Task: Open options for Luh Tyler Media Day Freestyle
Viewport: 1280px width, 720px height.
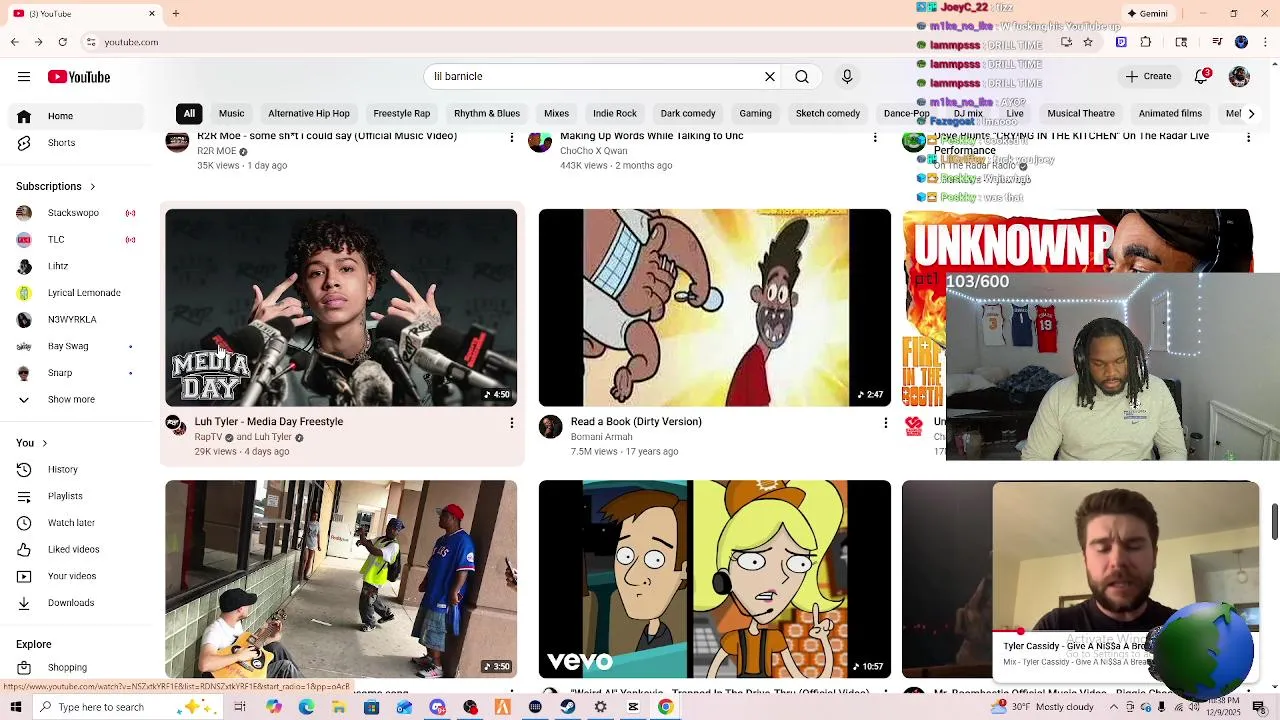Action: coord(511,423)
